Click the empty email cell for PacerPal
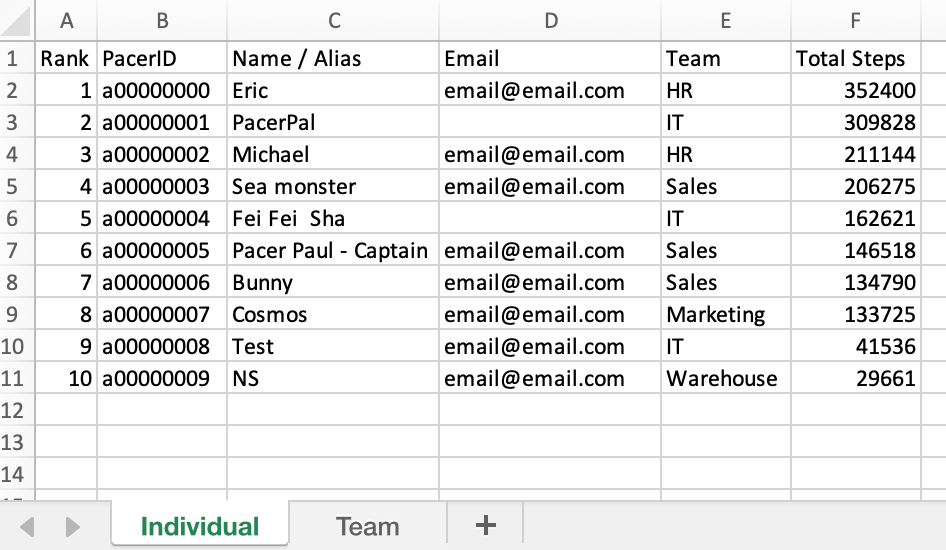The image size is (946, 550). 550,122
